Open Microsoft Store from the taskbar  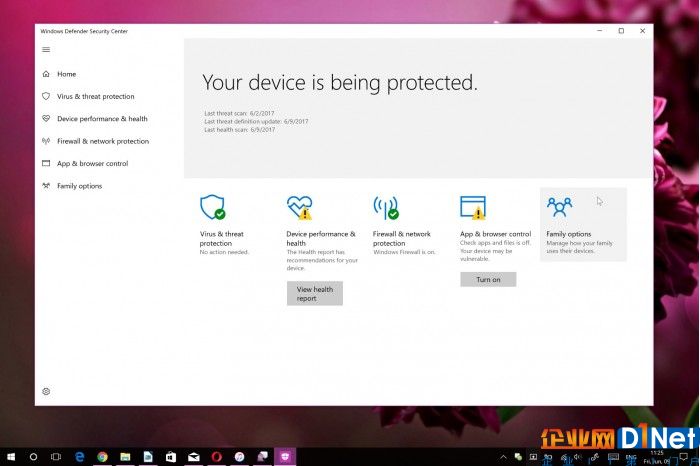pyautogui.click(x=171, y=457)
